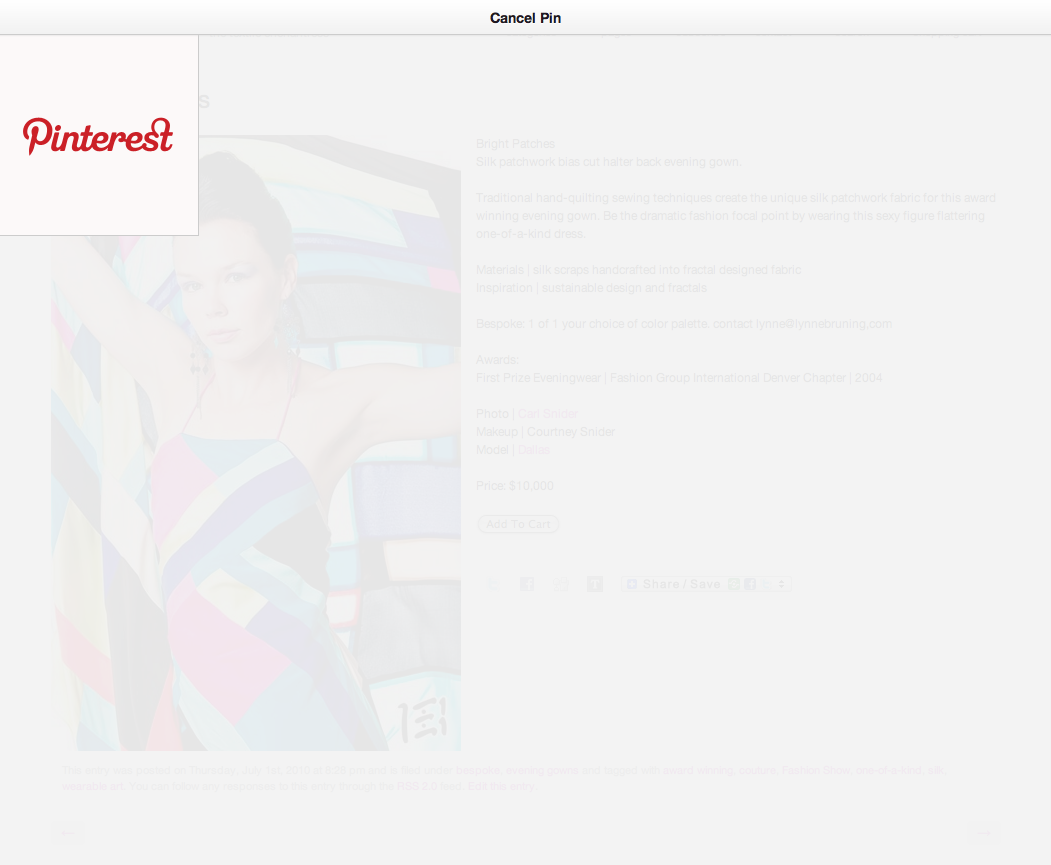Click the AddThis plus icon on Share/Save

tap(632, 583)
